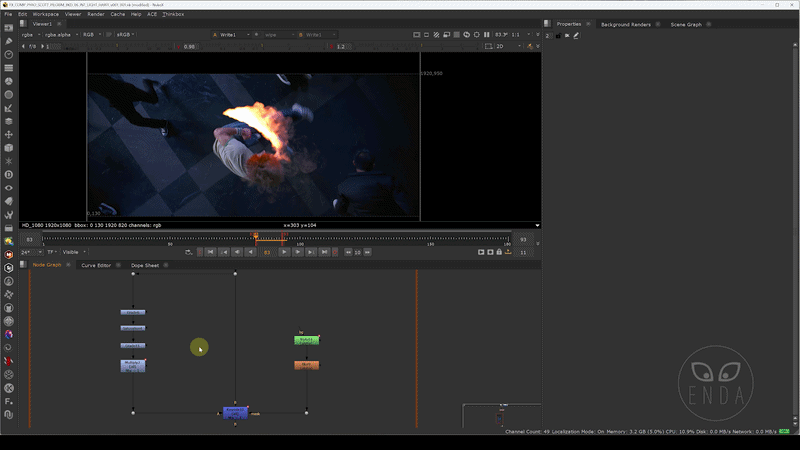Open the Keyer nodes toolbar icon
The height and width of the screenshot is (450, 800).
(9, 108)
